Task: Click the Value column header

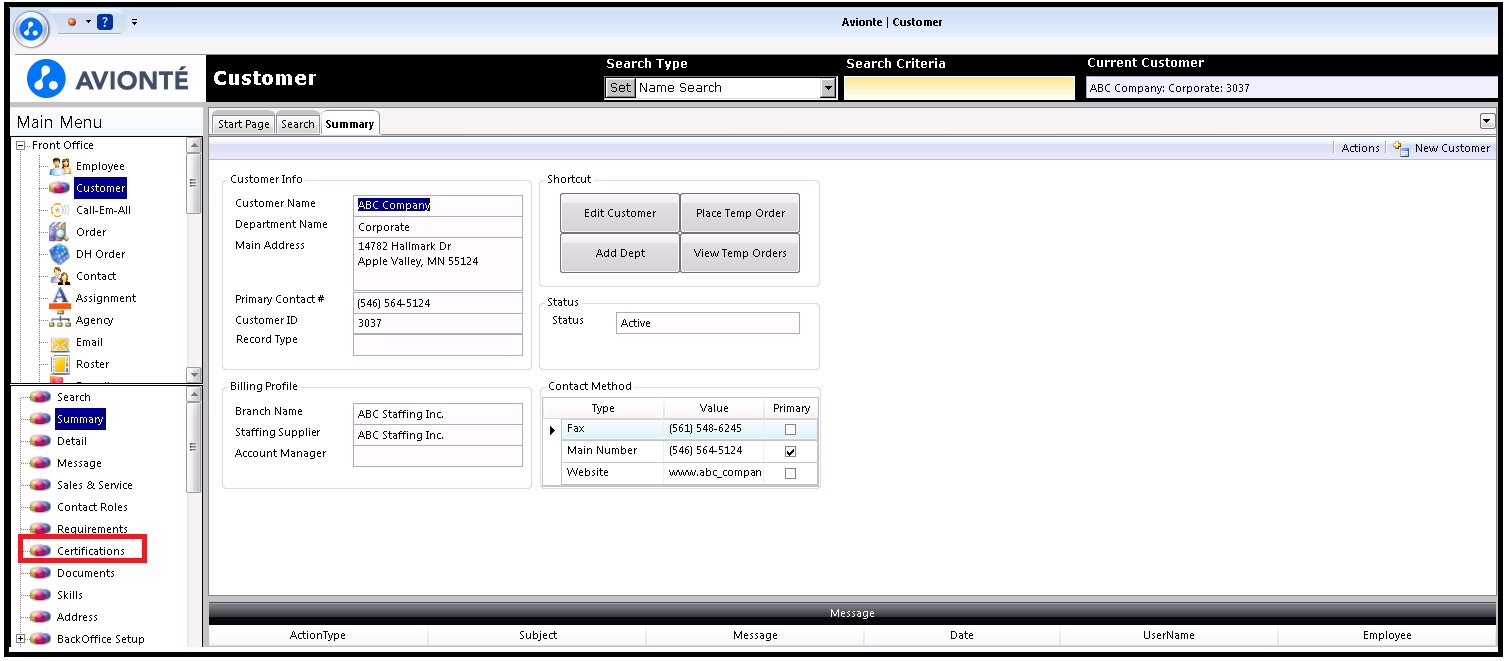Action: pyautogui.click(x=714, y=408)
